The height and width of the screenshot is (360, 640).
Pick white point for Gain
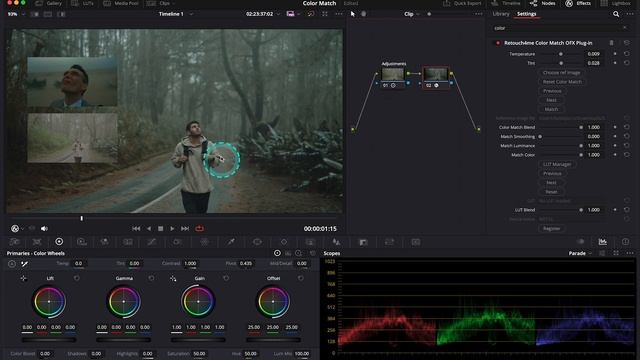point(173,278)
